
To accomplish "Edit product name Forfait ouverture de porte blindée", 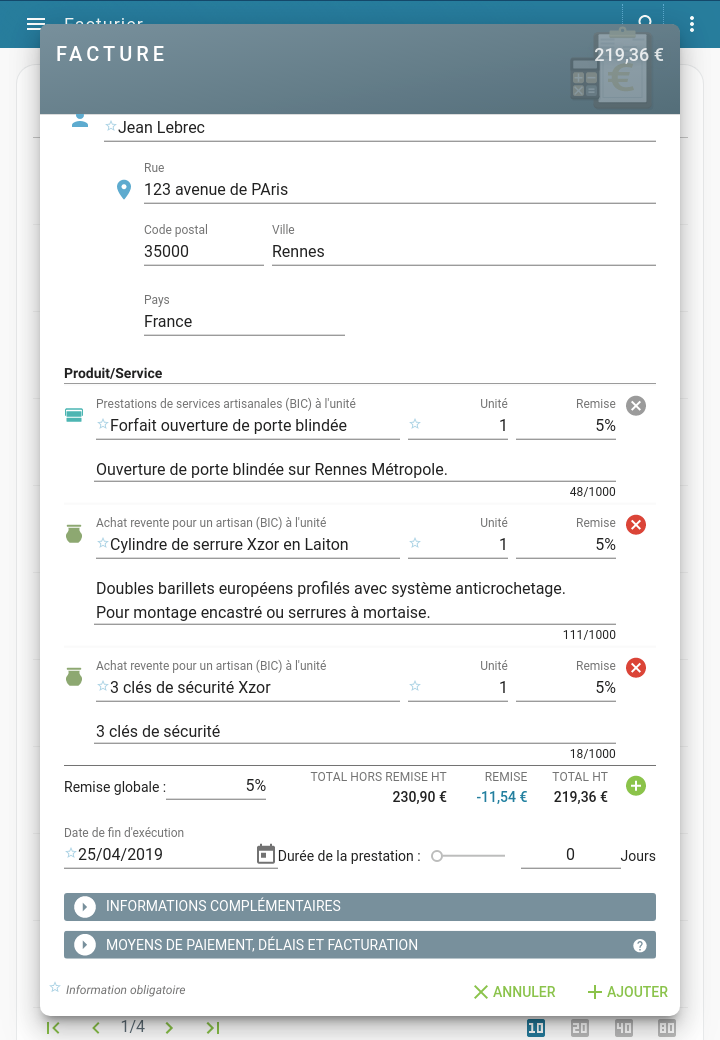I will (248, 426).
